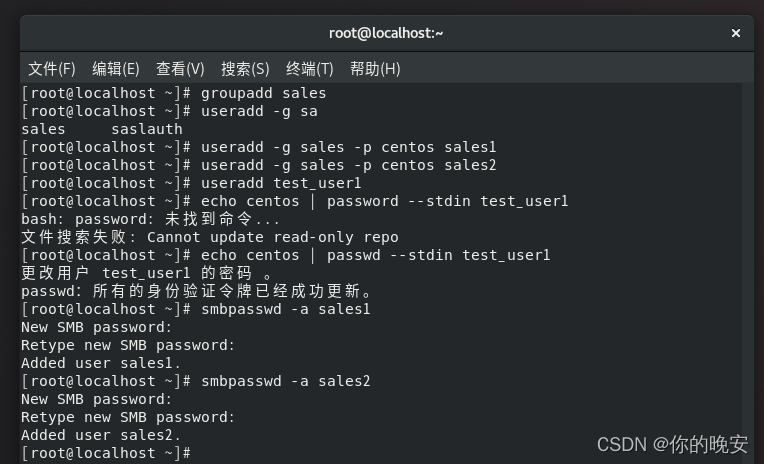
Task: Open the 搜索(S) menu
Action: (245, 69)
